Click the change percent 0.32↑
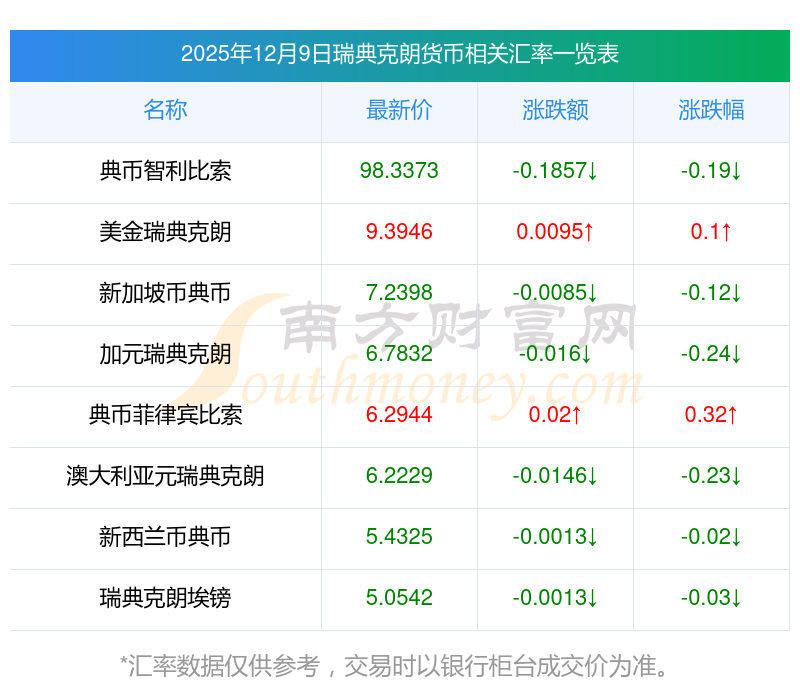 tap(711, 415)
